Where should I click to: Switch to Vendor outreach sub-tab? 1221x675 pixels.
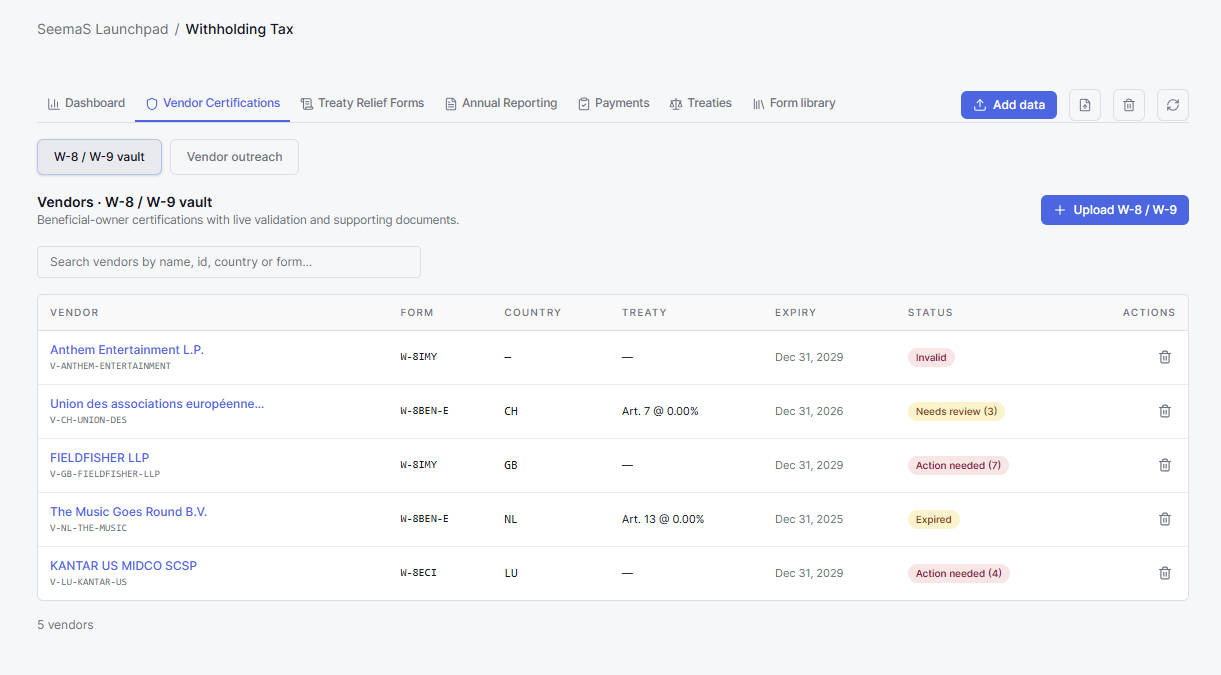pyautogui.click(x=234, y=157)
